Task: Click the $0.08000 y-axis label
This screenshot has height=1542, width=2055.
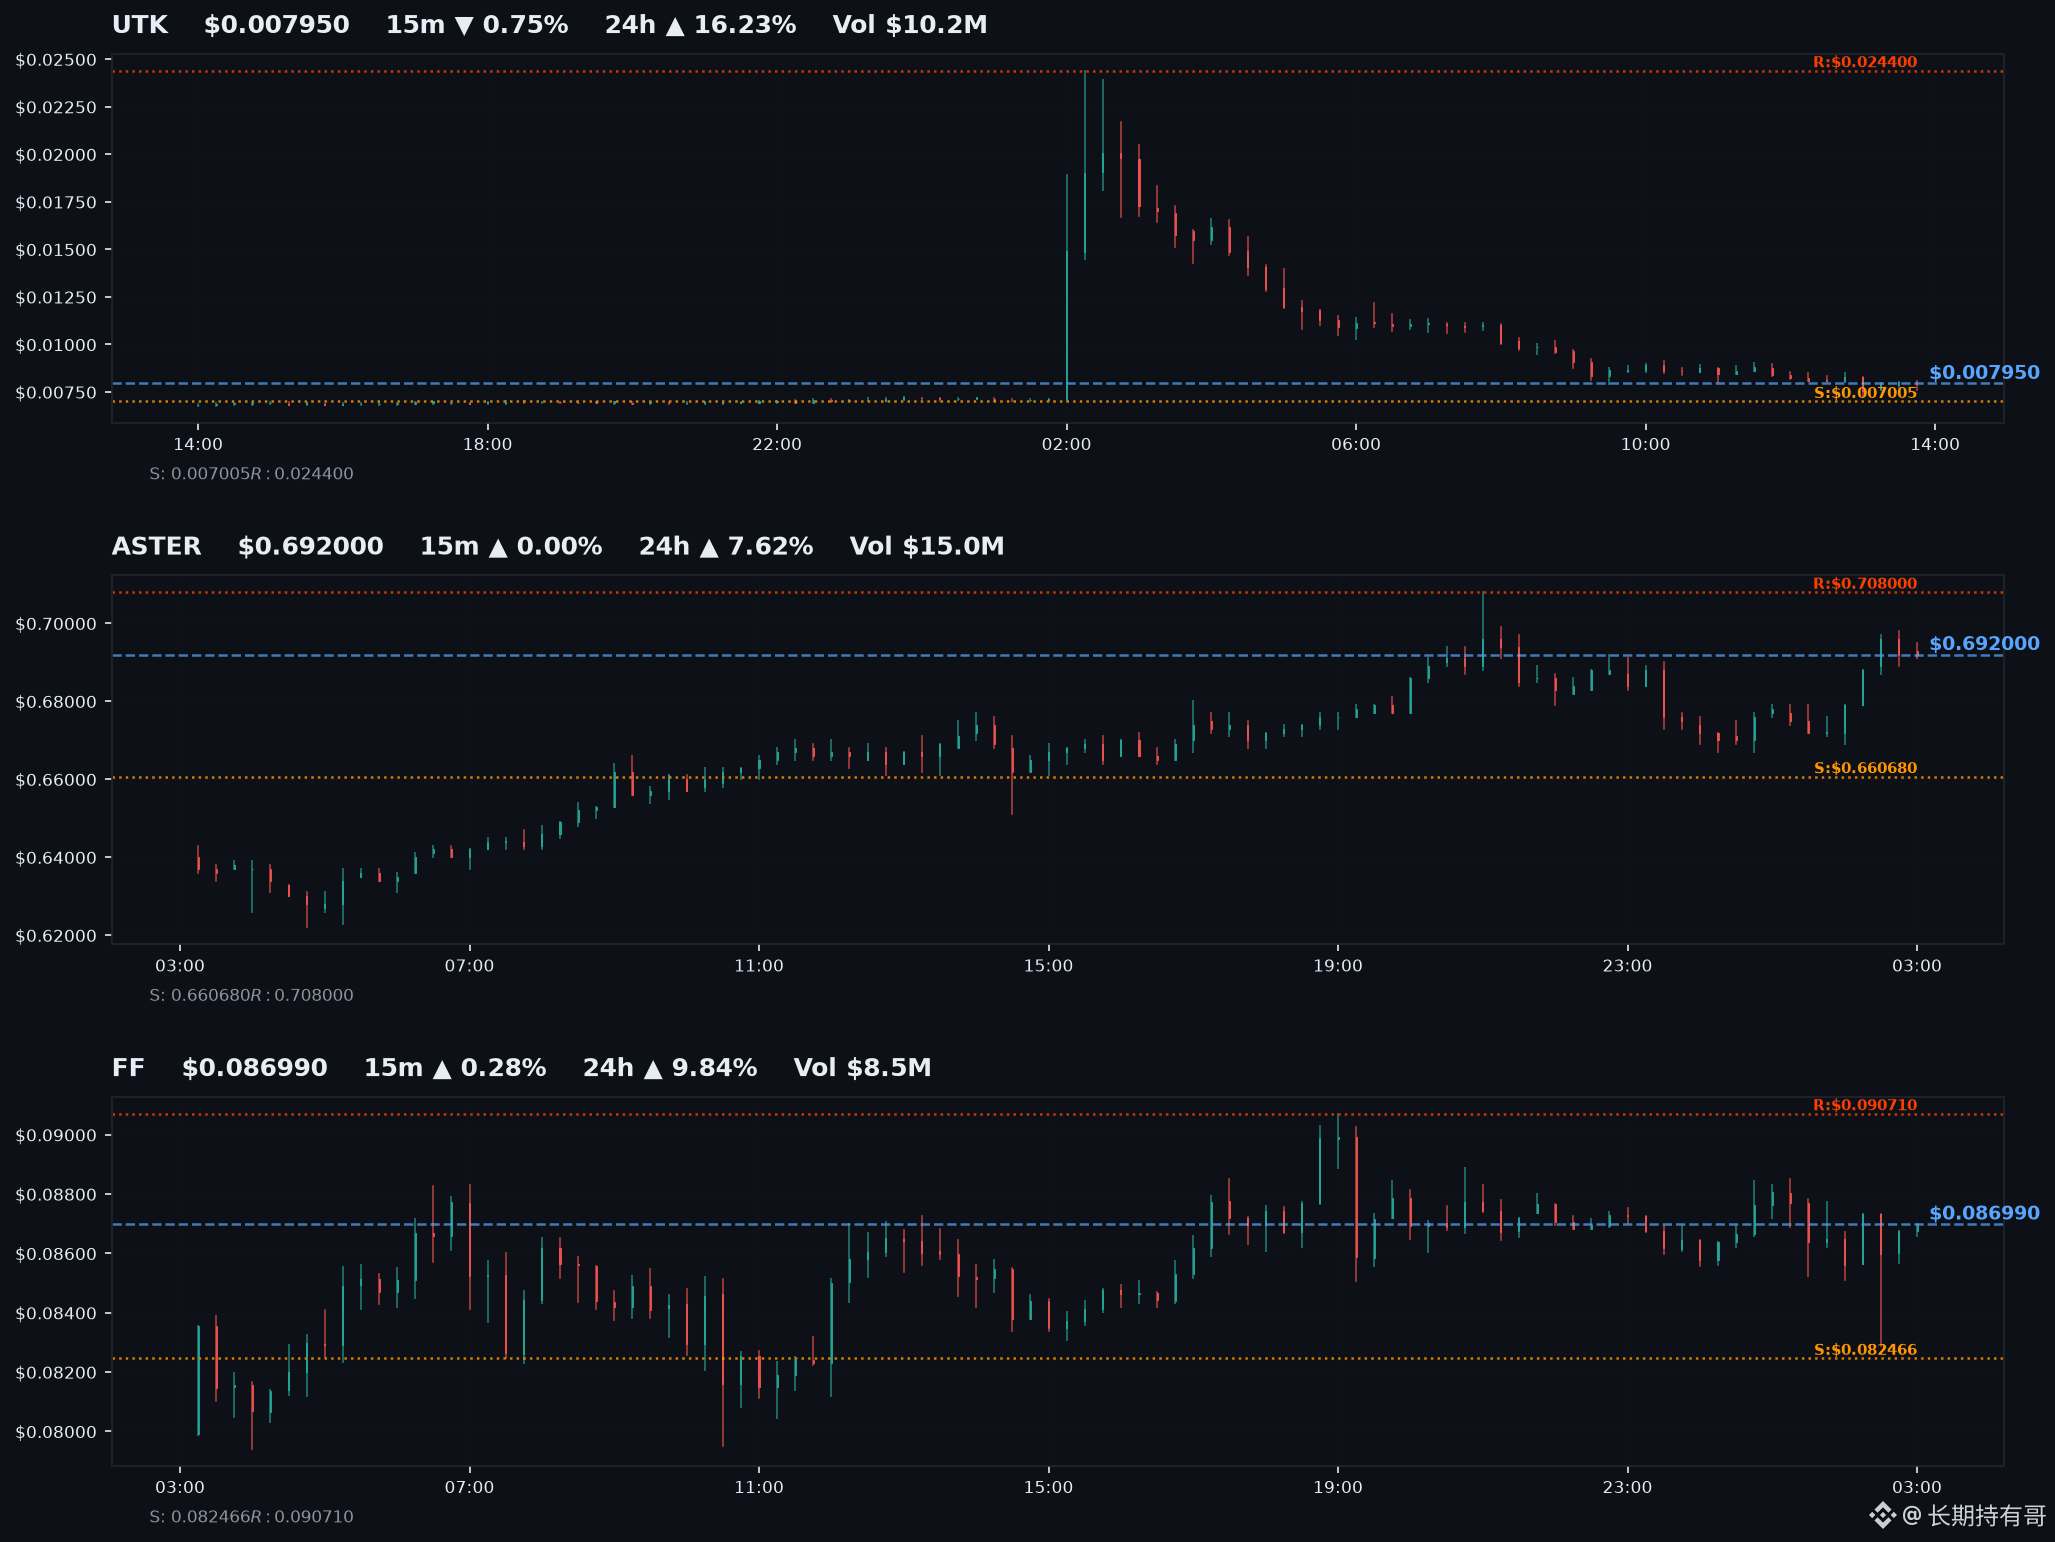Action: [56, 1432]
